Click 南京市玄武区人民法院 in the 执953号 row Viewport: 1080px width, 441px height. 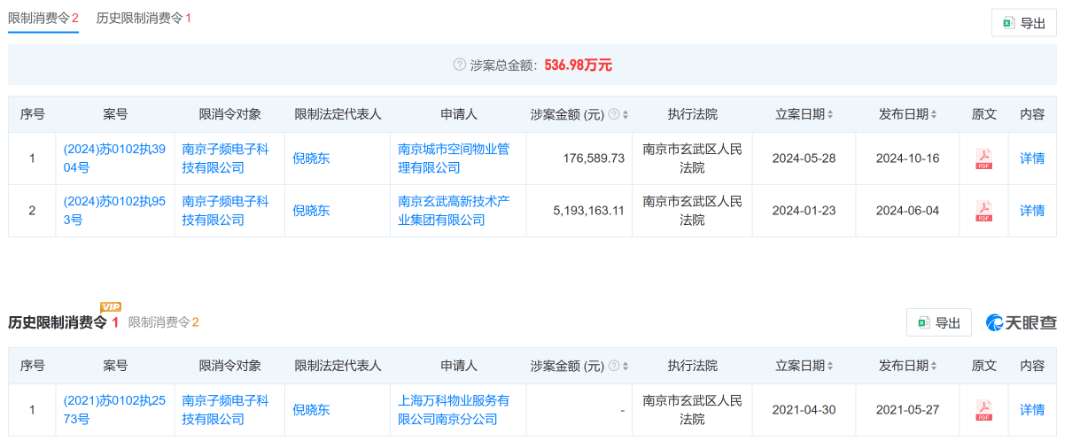[692, 211]
